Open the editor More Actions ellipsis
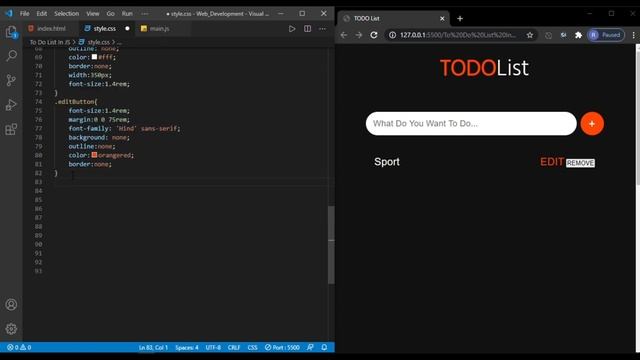 (322, 29)
